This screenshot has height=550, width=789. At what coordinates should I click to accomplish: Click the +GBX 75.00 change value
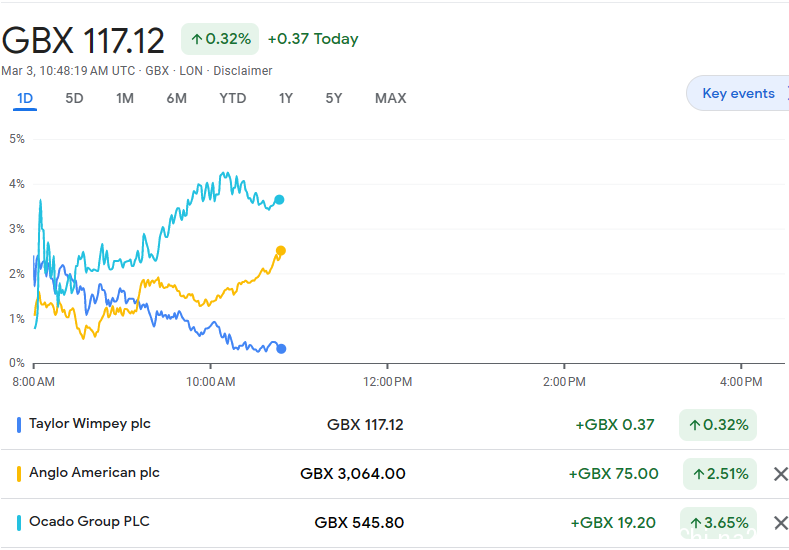(x=613, y=474)
